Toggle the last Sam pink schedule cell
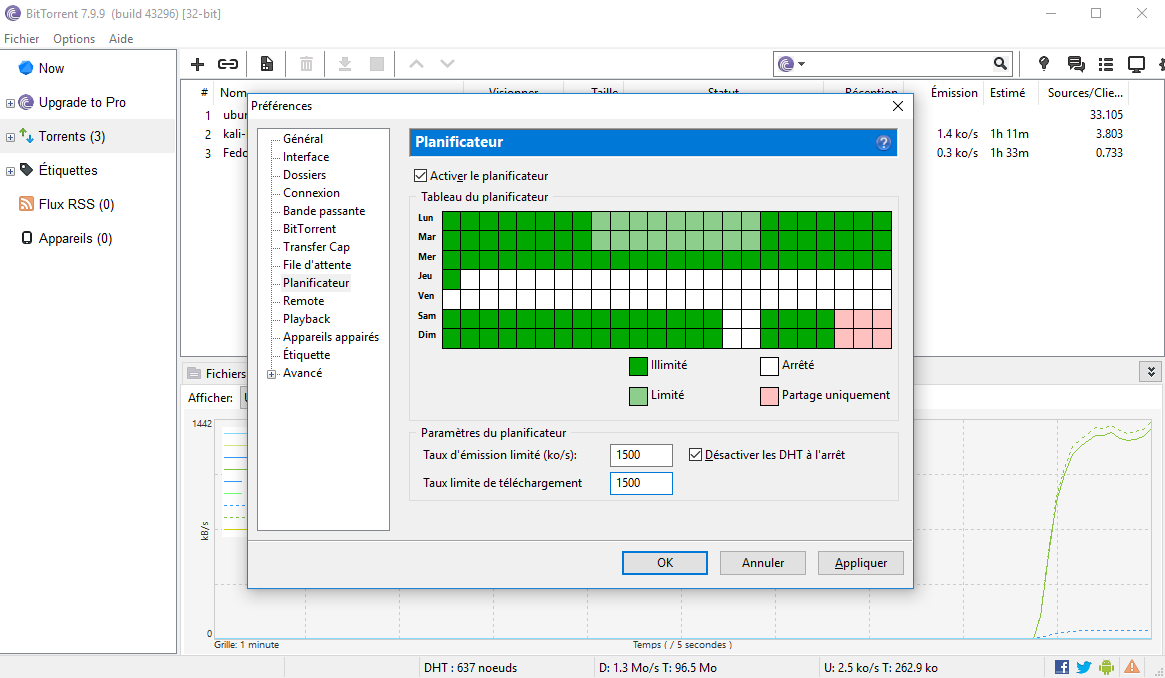The height and width of the screenshot is (678, 1165). pos(882,319)
